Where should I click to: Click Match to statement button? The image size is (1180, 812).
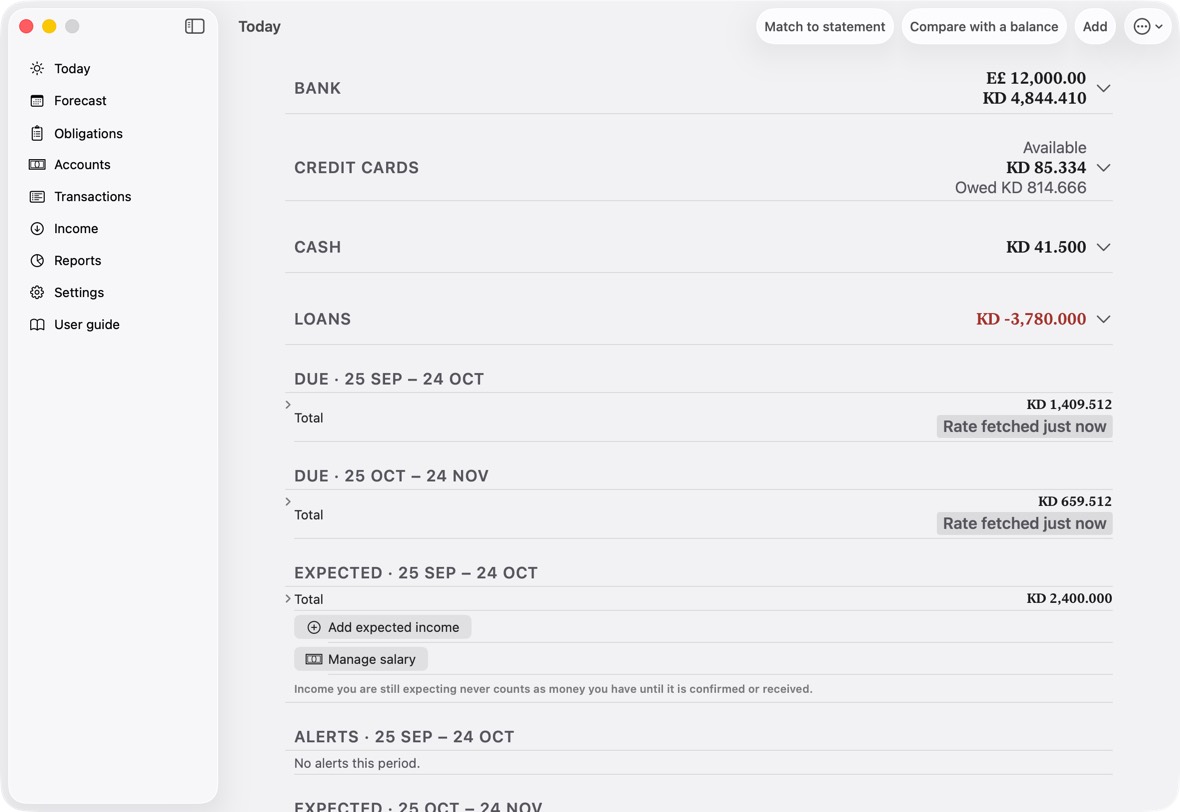825,26
